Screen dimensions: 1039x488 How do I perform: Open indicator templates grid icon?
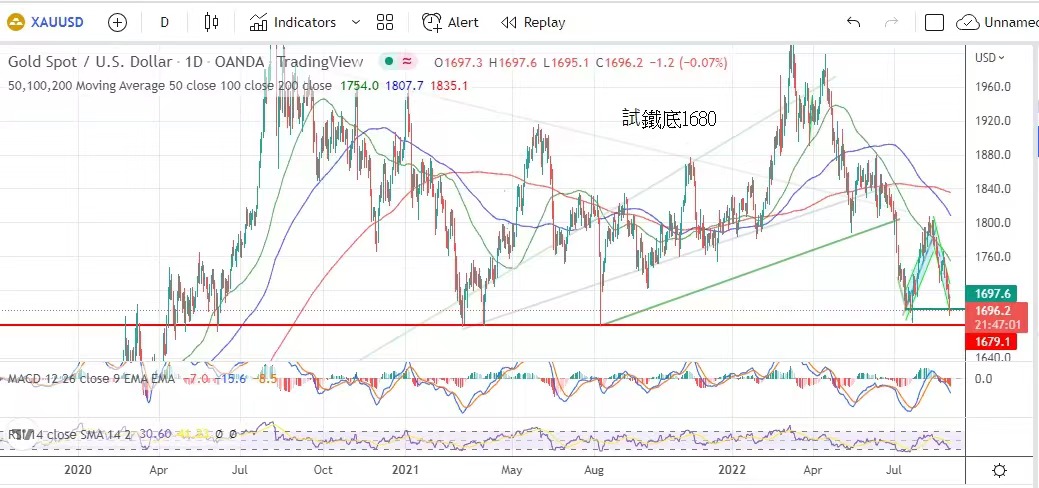385,22
